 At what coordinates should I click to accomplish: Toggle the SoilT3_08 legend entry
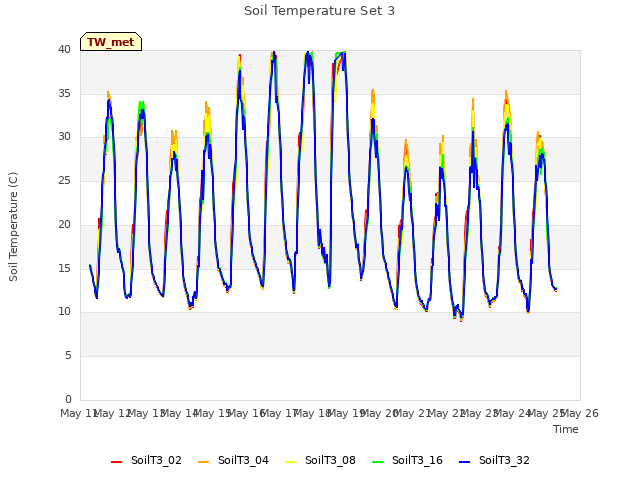pos(320,460)
